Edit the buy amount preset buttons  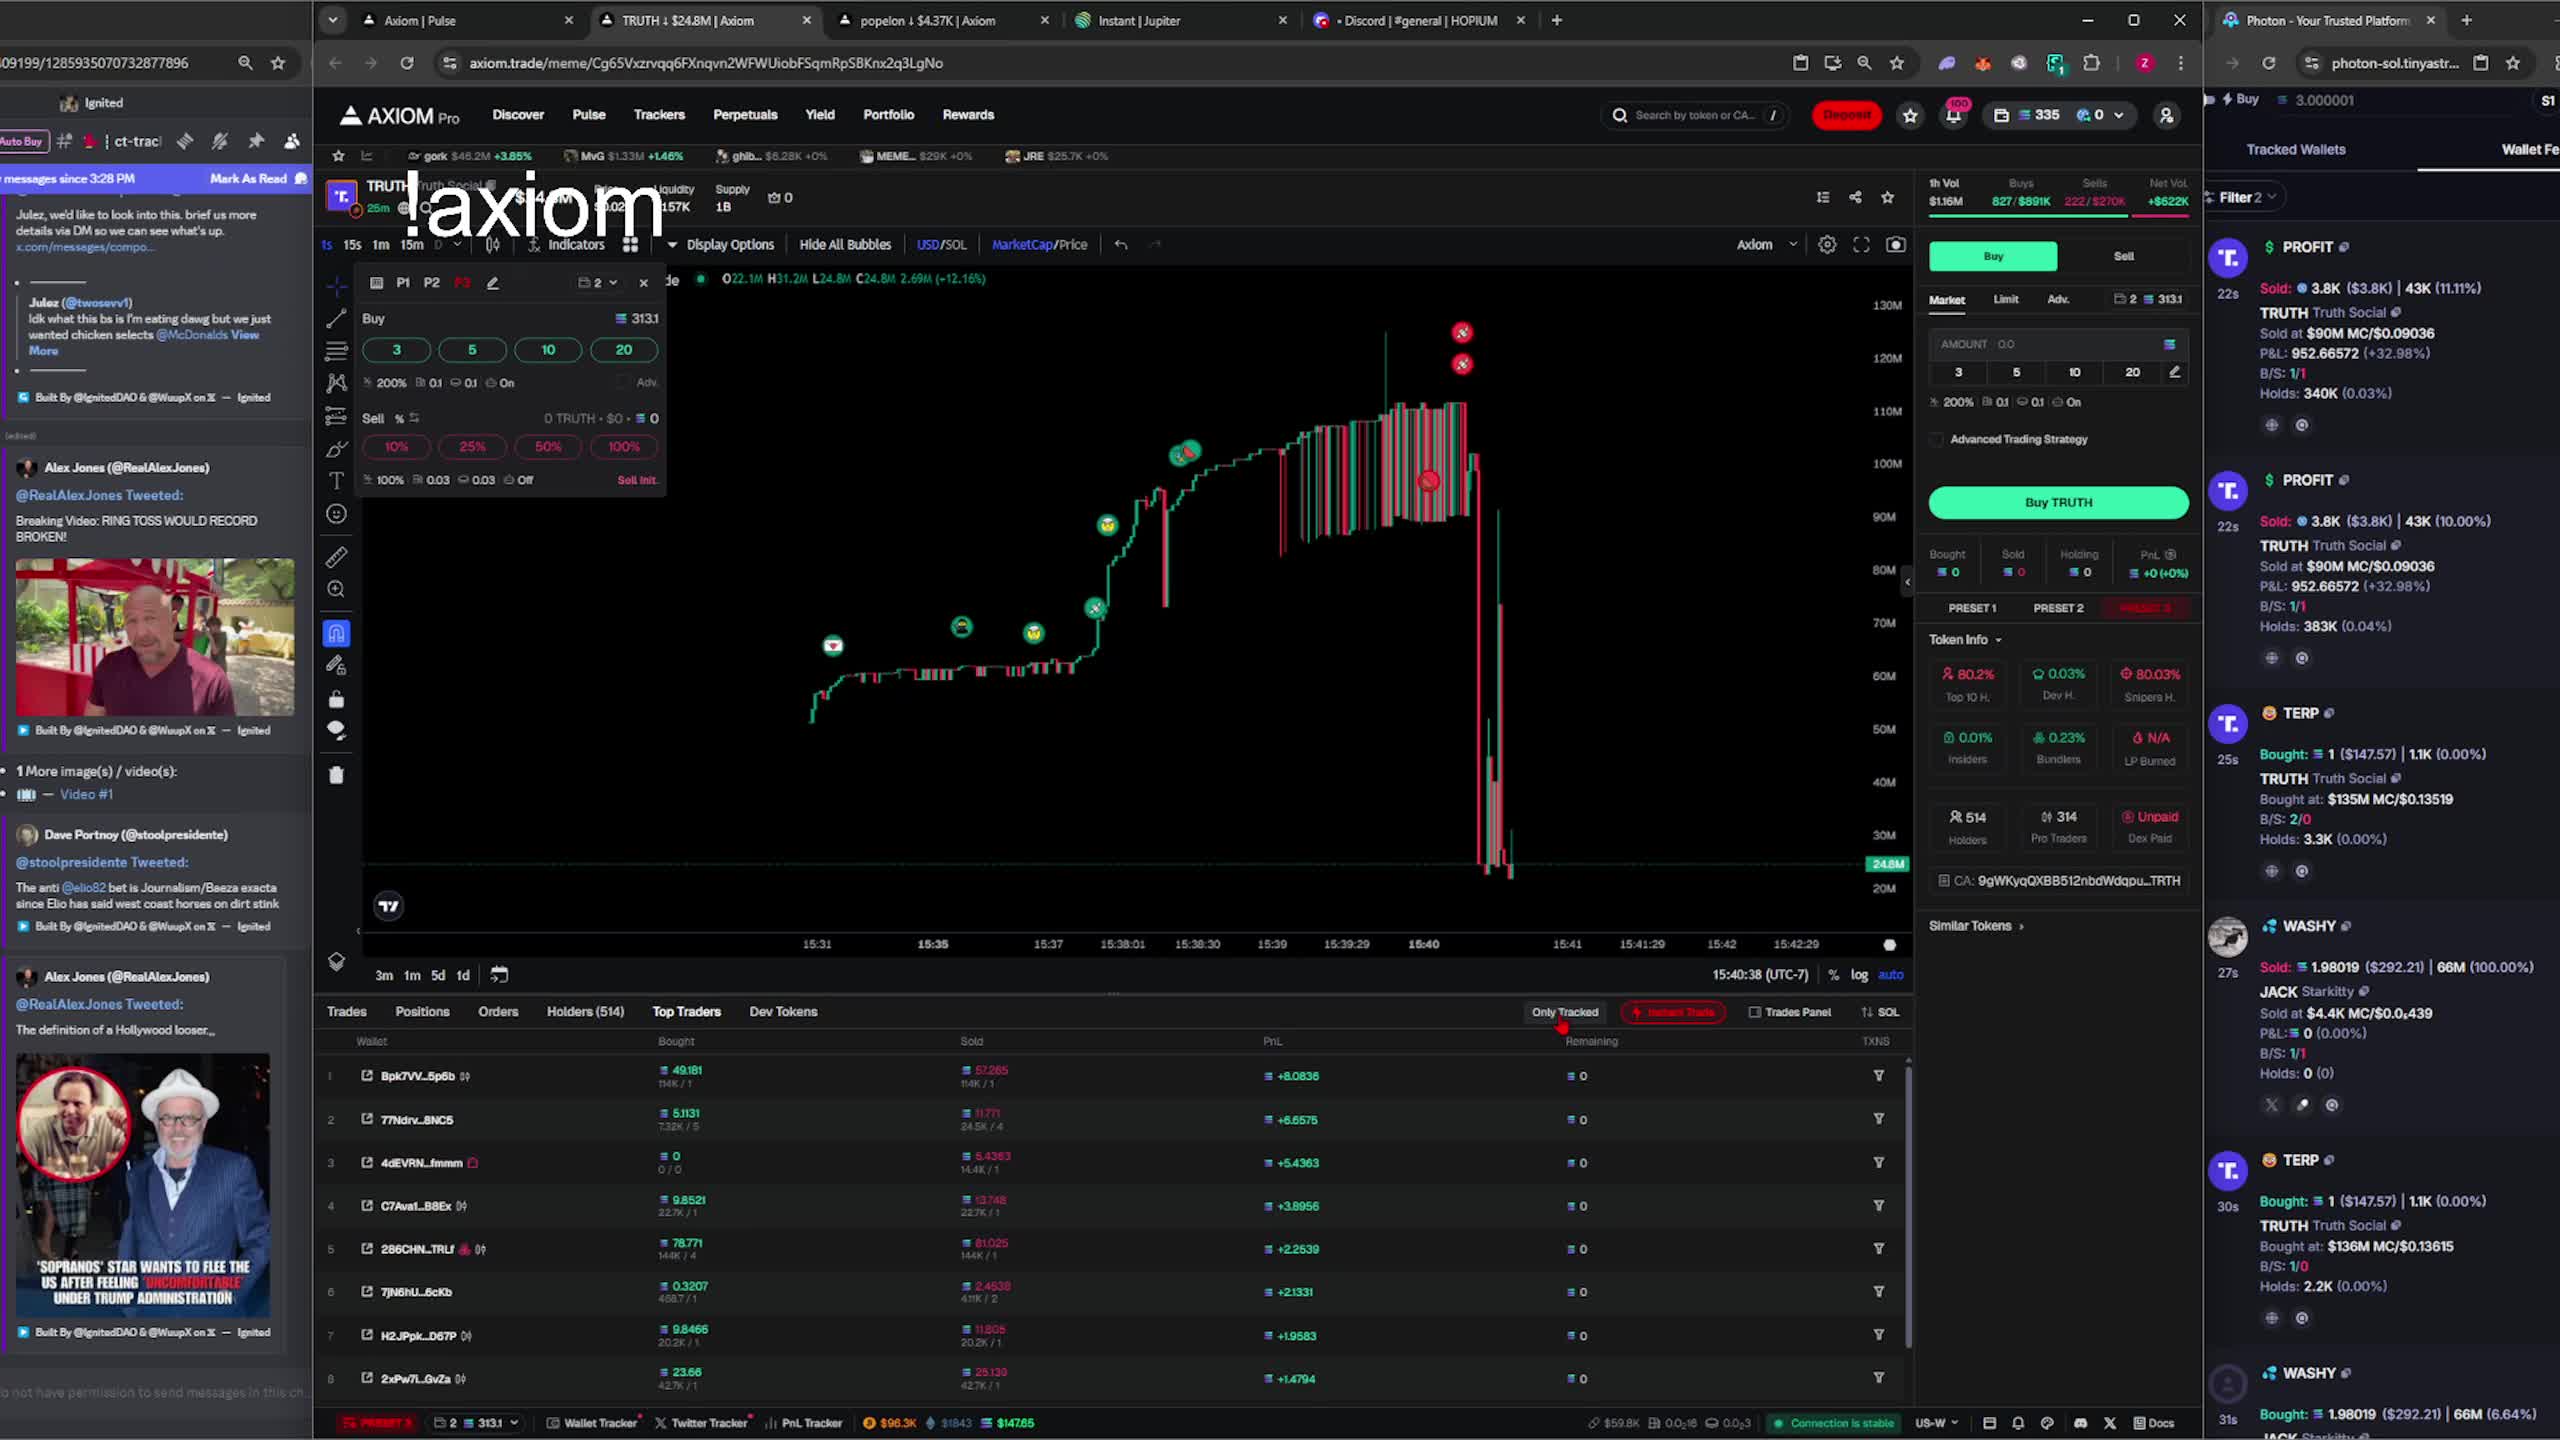click(2174, 372)
